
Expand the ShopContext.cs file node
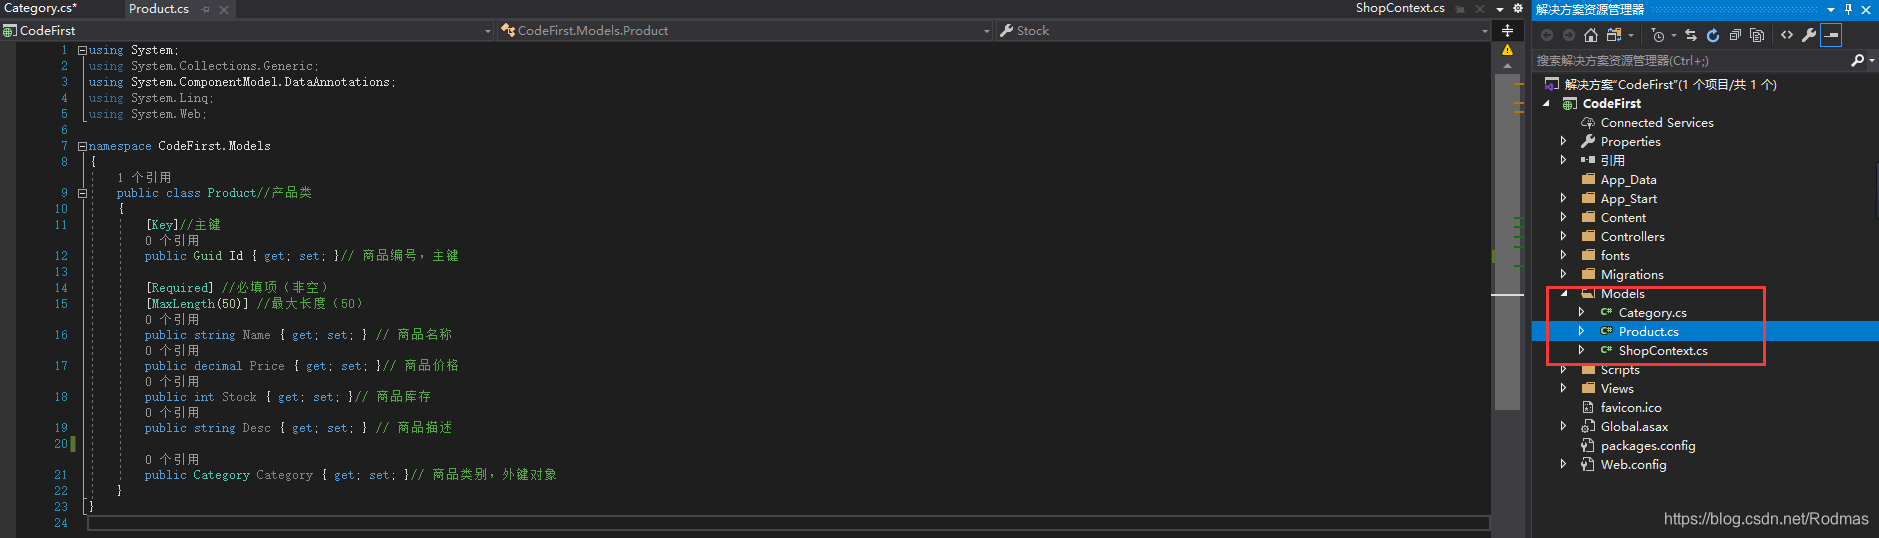point(1581,350)
